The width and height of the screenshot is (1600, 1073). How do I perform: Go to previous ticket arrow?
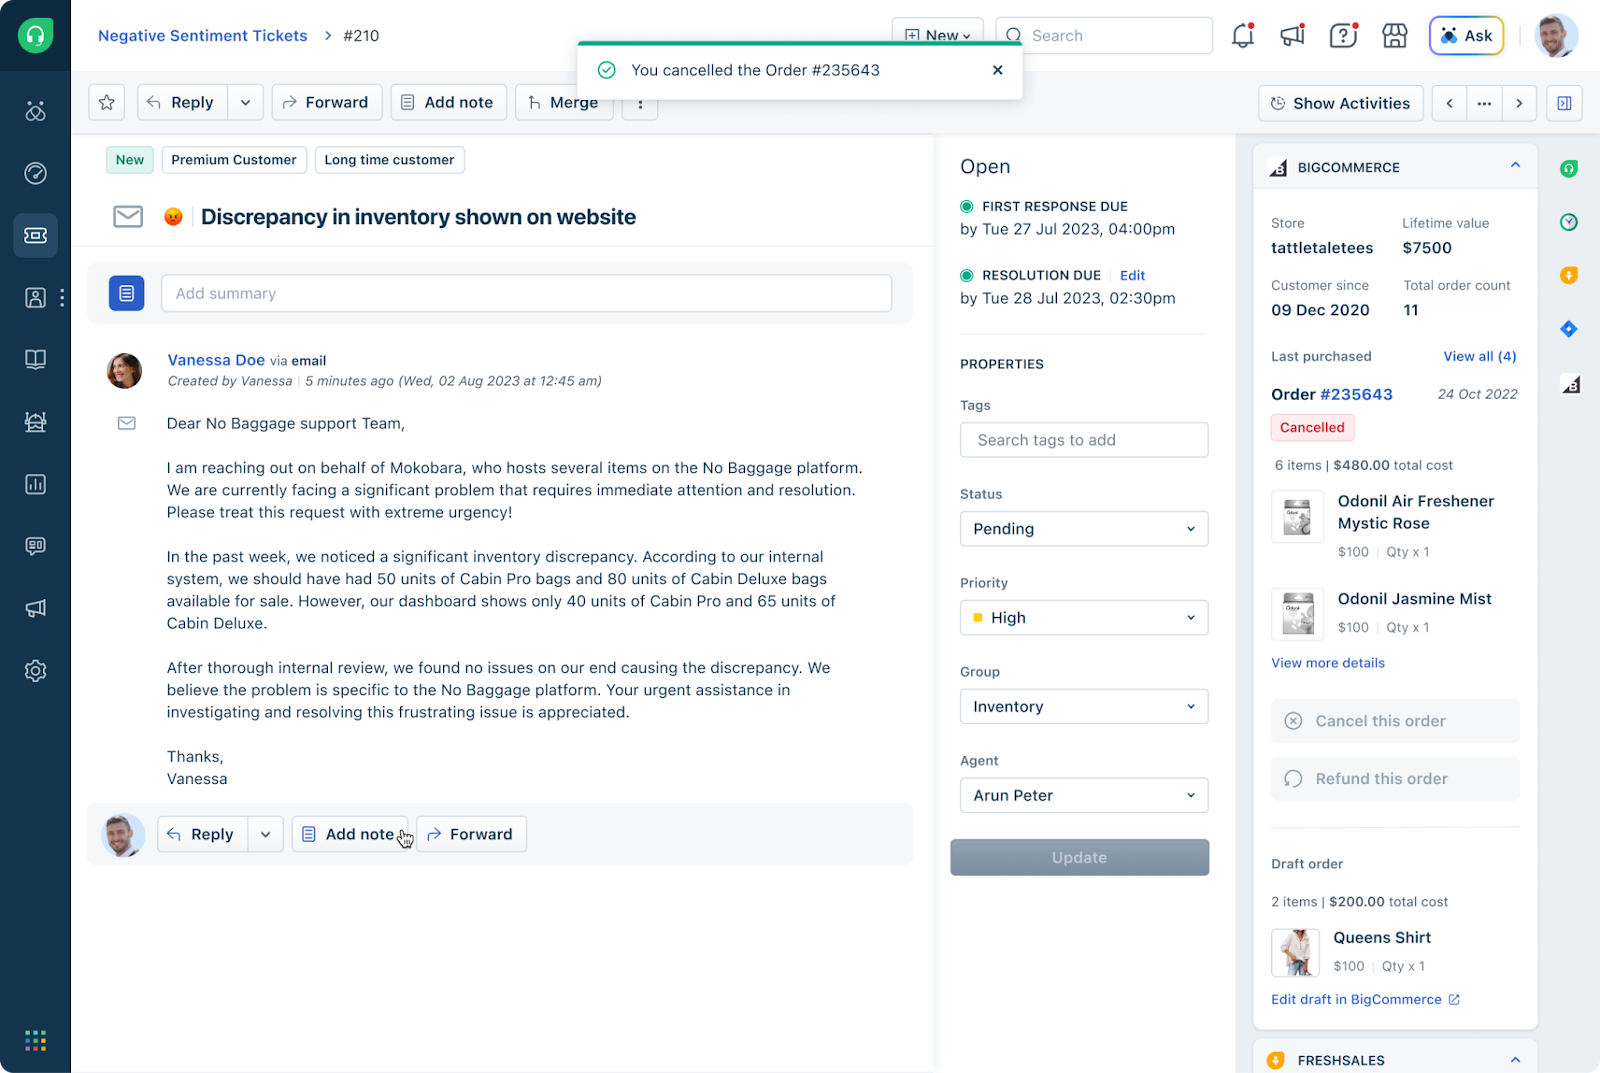[1449, 103]
